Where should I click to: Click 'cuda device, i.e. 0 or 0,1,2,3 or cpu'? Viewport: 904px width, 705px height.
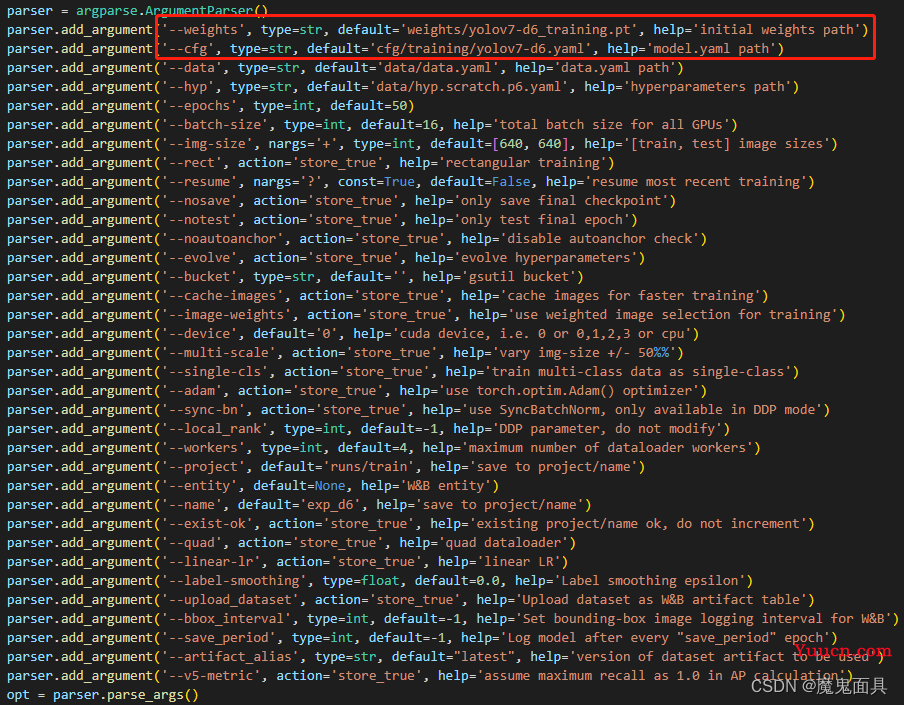[542, 334]
